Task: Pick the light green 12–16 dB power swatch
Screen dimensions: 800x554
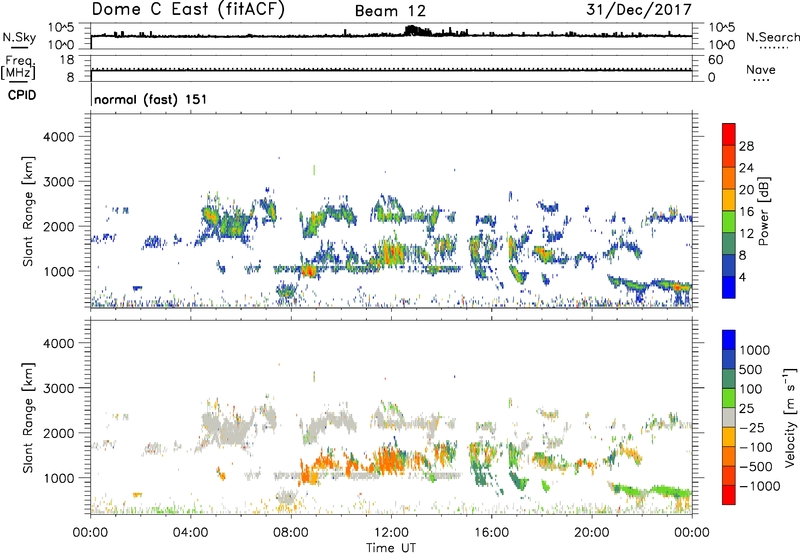Action: tap(729, 222)
